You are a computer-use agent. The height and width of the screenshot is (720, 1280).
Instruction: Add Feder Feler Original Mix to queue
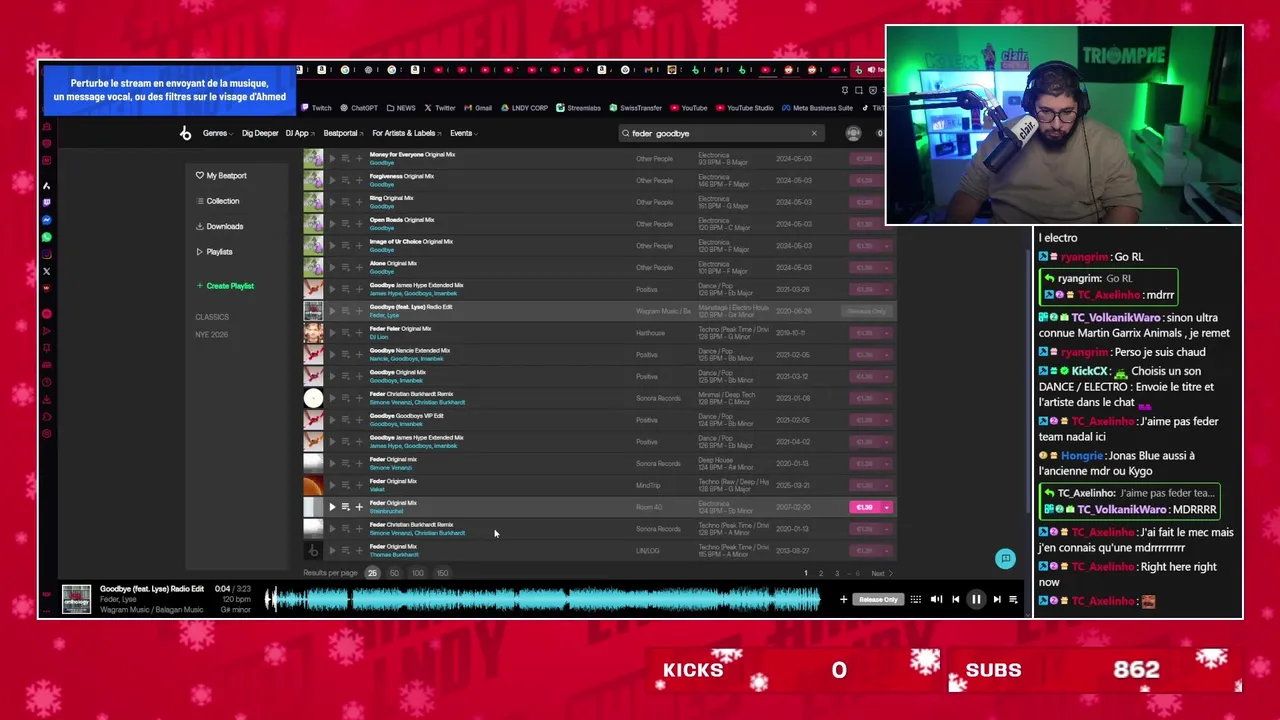[346, 333]
